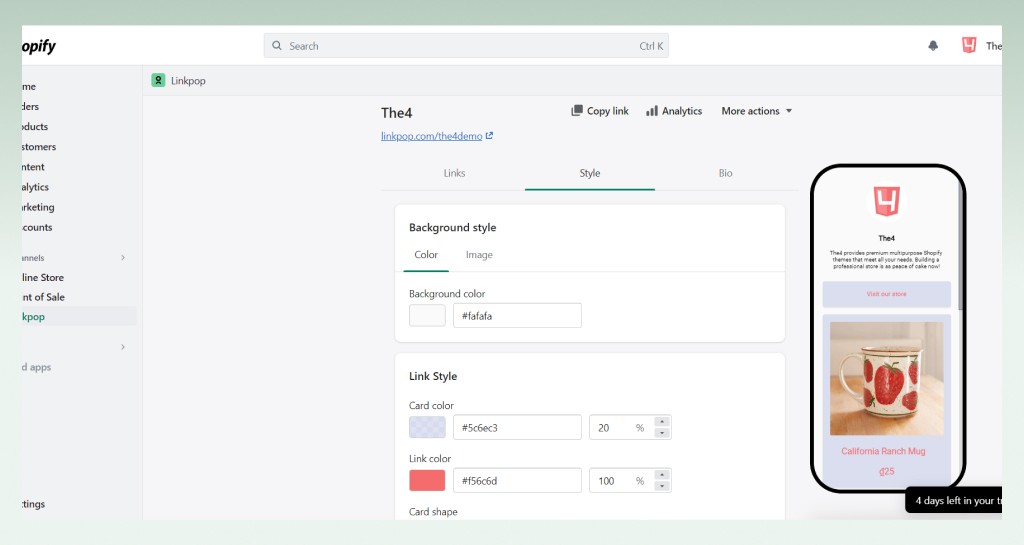This screenshot has height=545, width=1024.
Task: Click the Linkpop app icon in header
Action: (x=158, y=80)
